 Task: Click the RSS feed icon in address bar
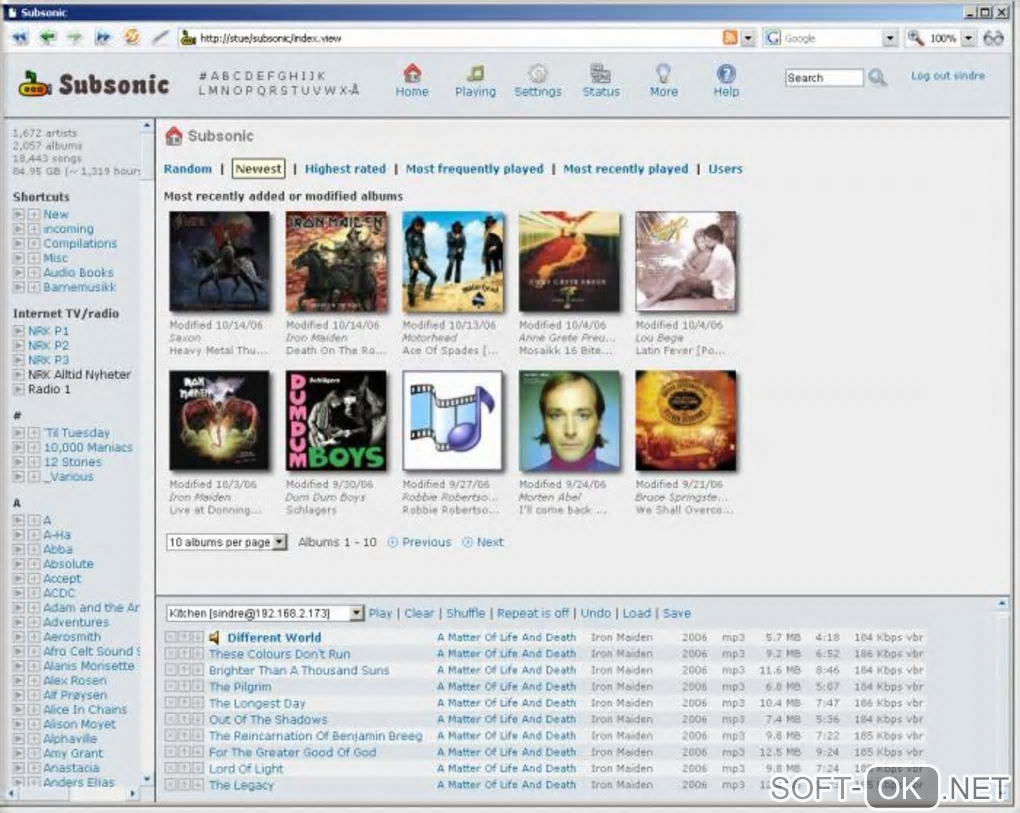click(x=731, y=38)
